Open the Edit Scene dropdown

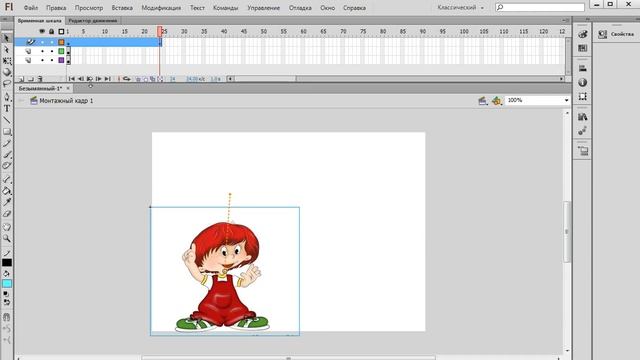click(482, 101)
